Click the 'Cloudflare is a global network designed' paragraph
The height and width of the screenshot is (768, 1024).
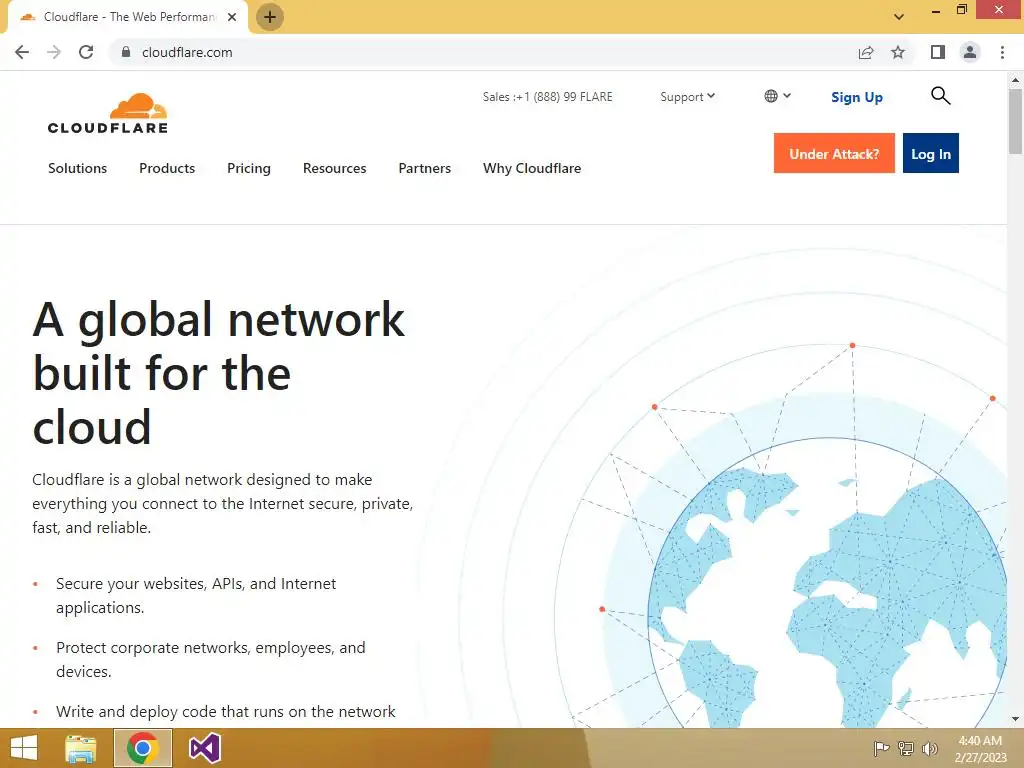click(x=223, y=504)
